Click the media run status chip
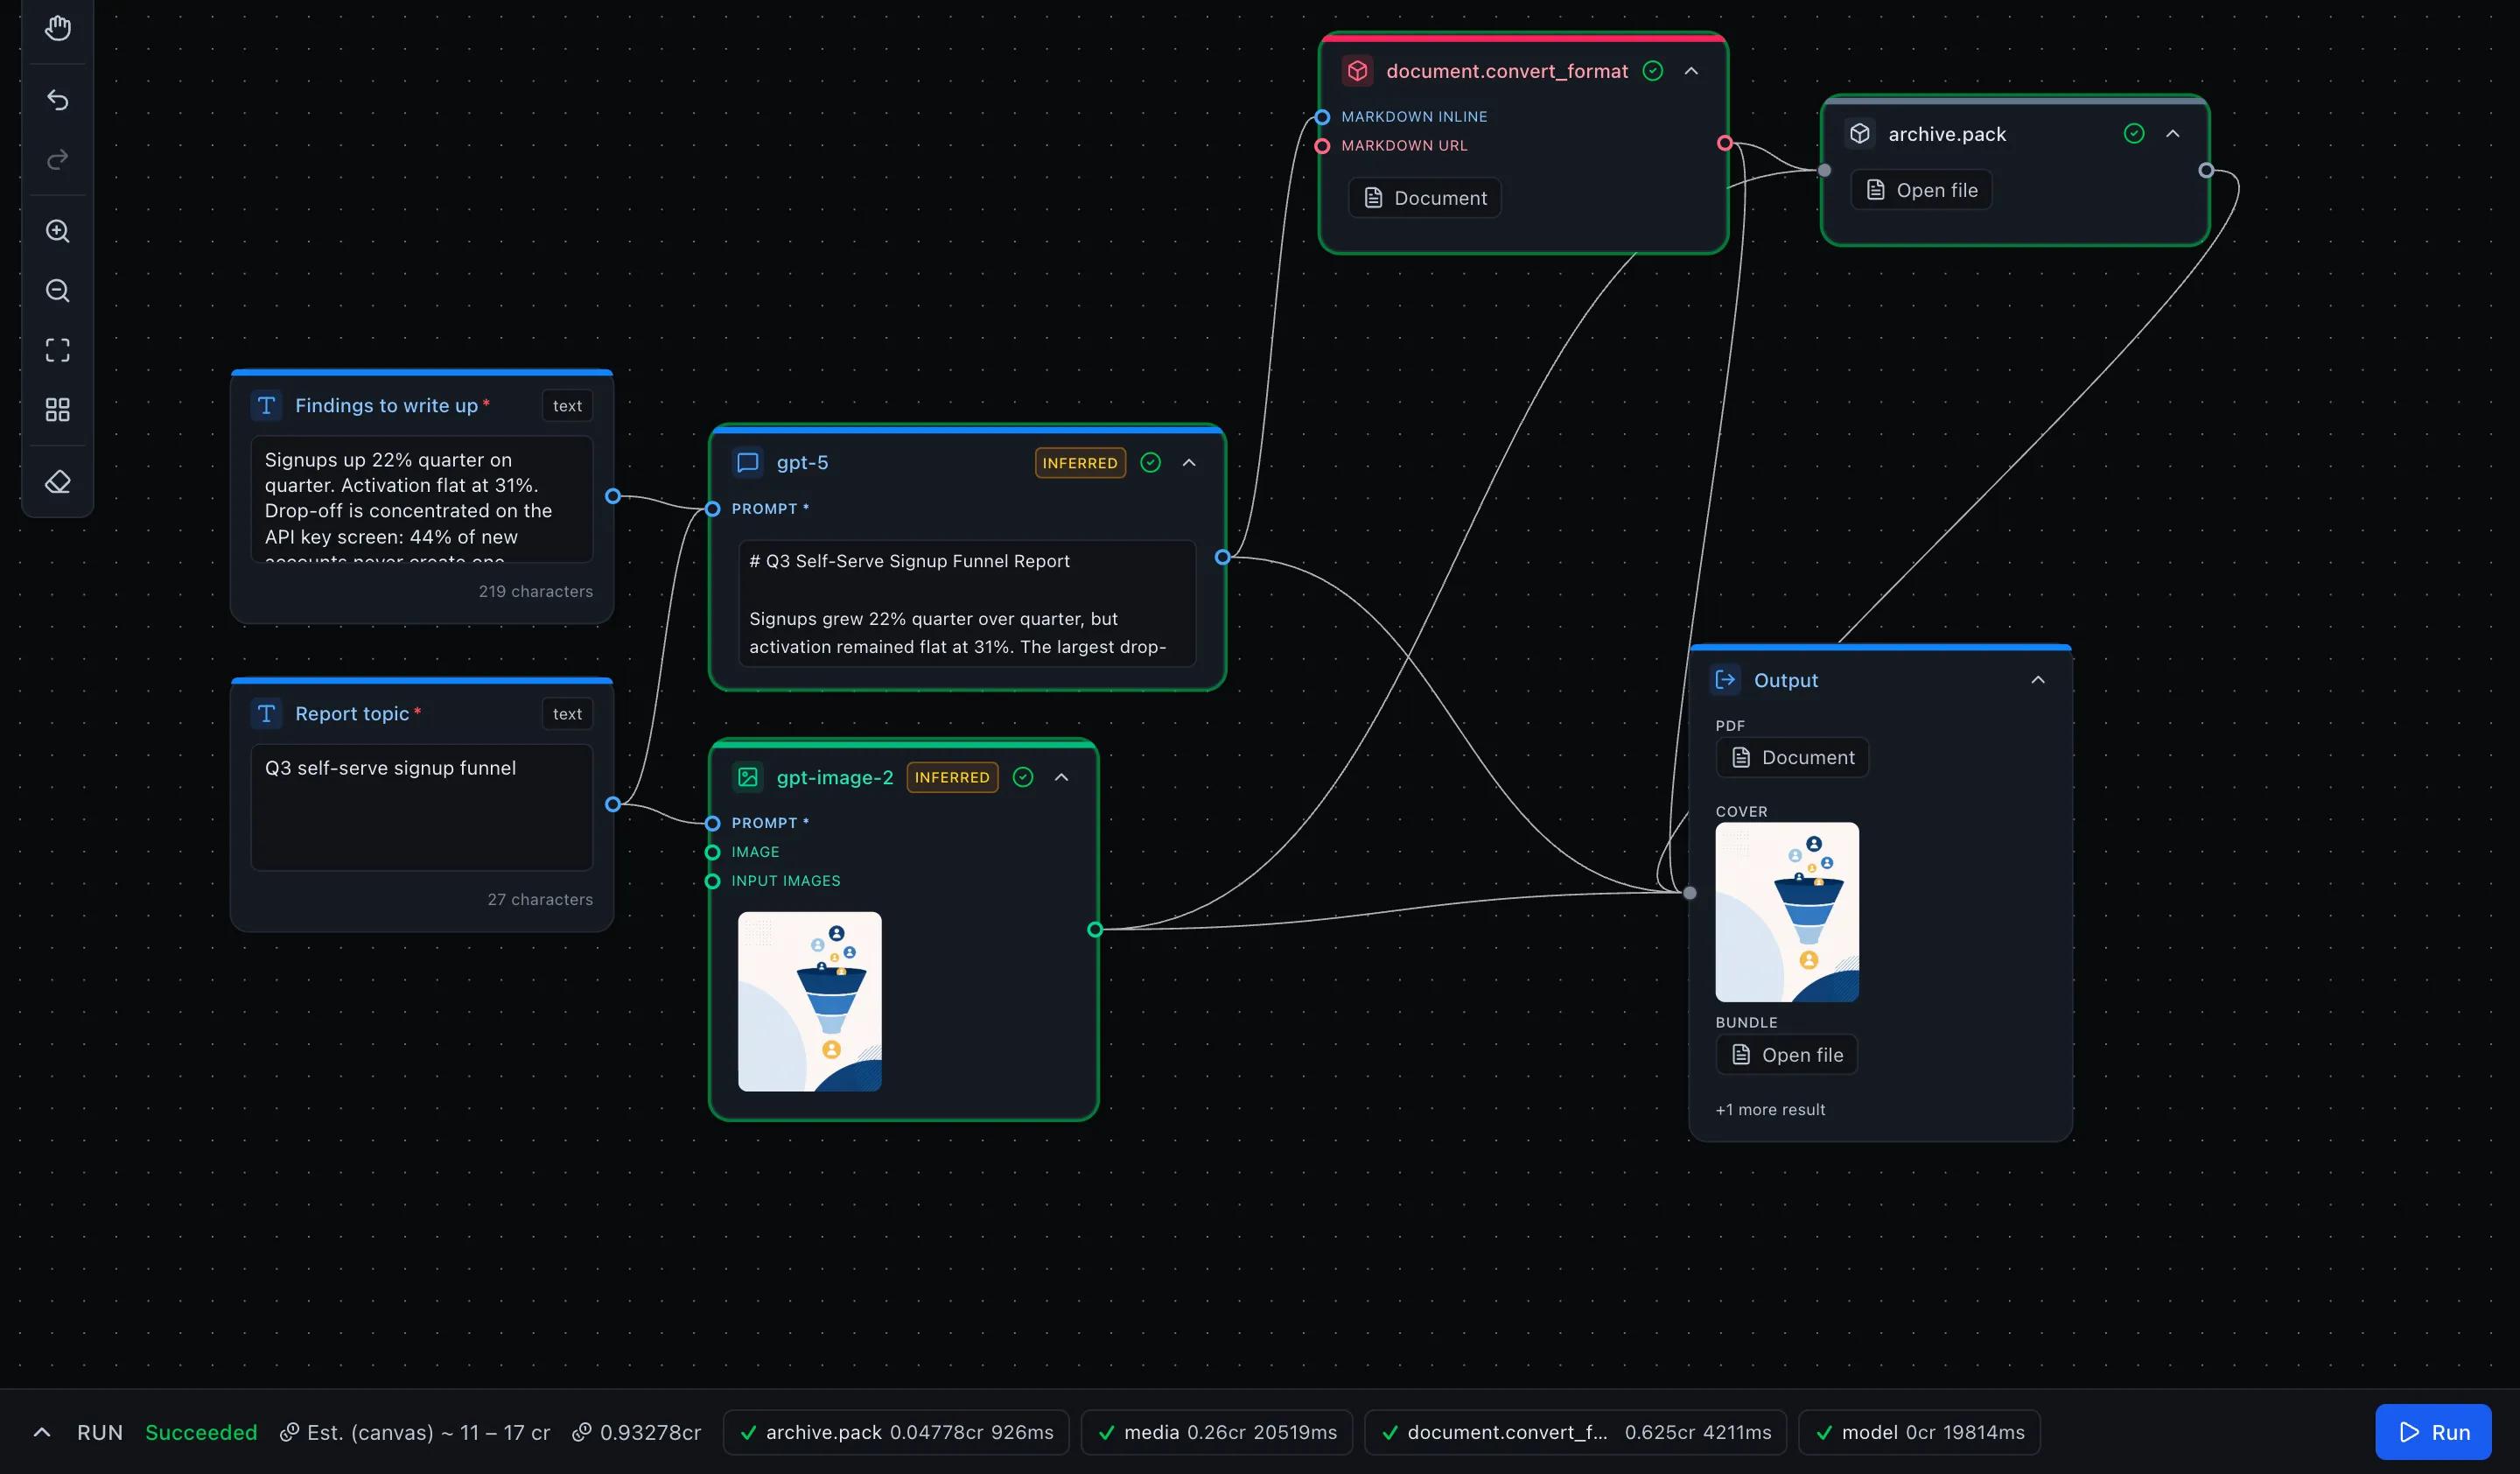This screenshot has height=1474, width=2520. [x=1217, y=1432]
